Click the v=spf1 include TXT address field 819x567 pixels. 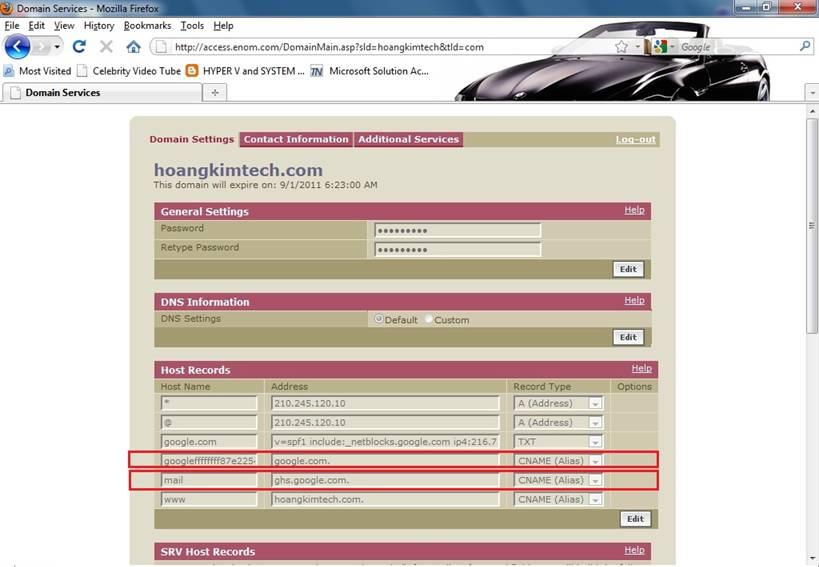[x=385, y=442]
